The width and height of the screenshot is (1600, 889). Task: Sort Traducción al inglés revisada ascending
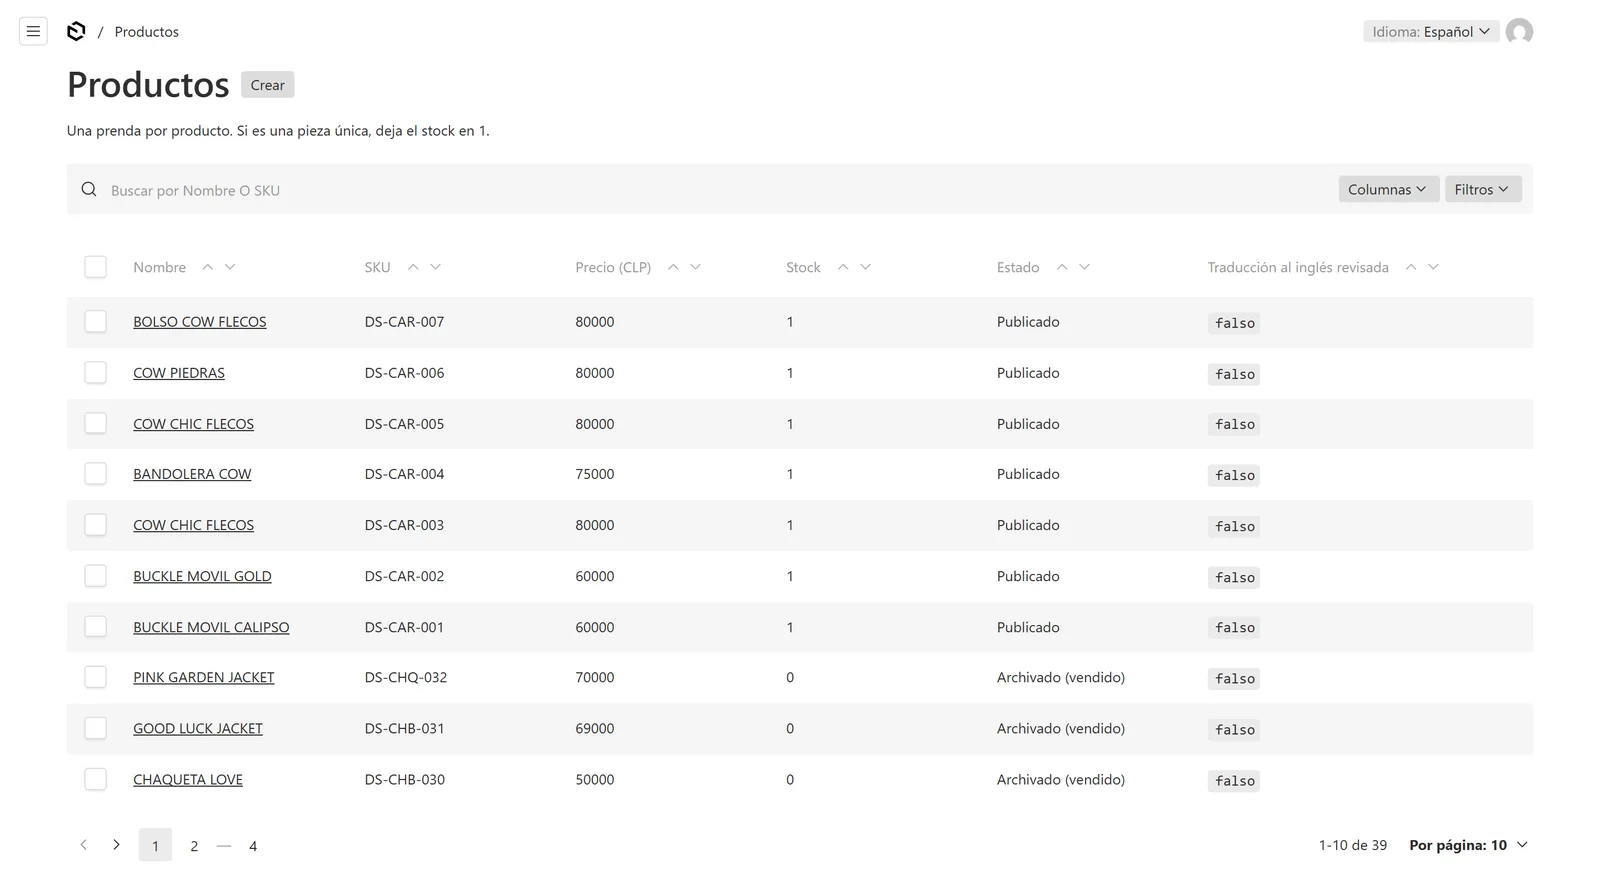1411,267
